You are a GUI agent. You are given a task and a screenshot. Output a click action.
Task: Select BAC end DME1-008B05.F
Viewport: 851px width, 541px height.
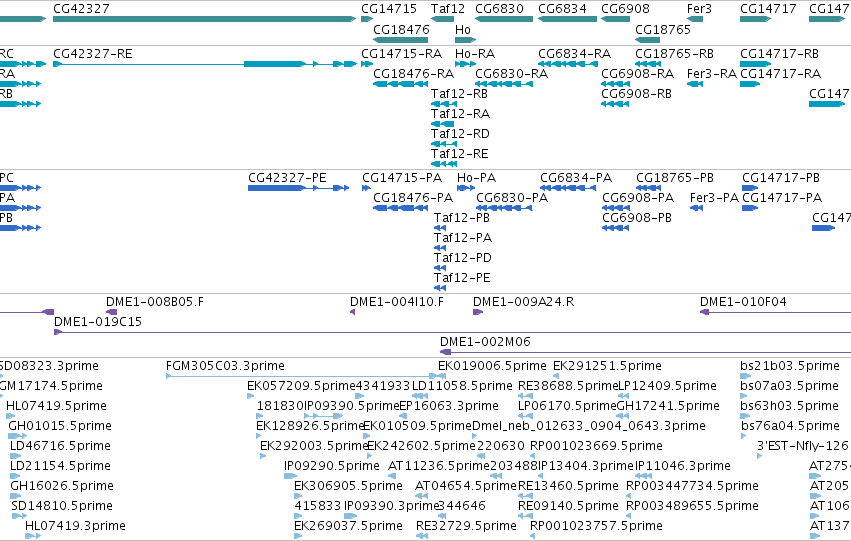(111, 312)
